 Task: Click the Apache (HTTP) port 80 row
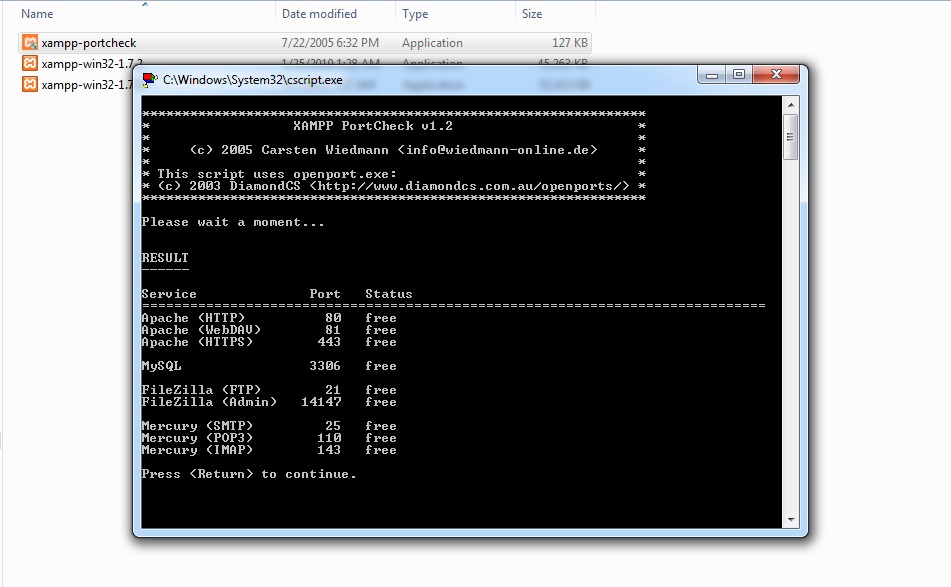(x=269, y=318)
